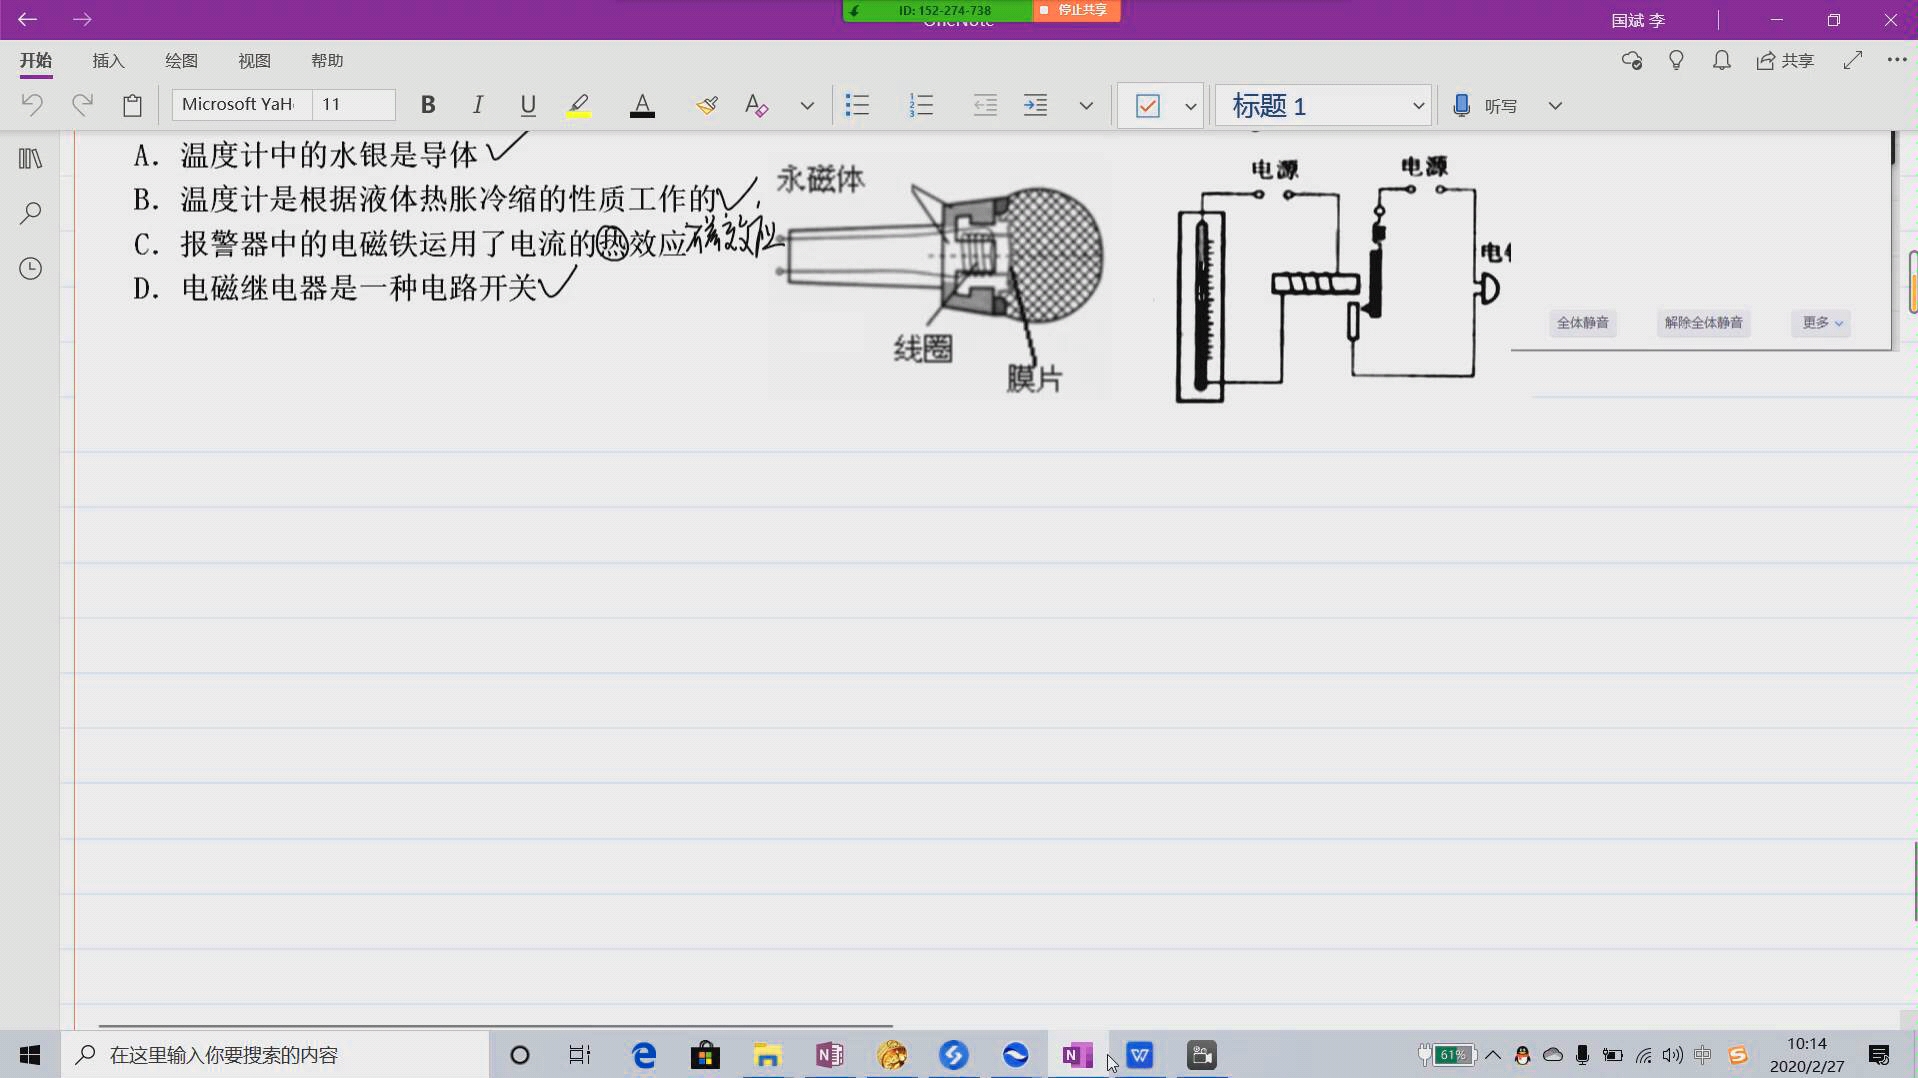Switch to the 插入 ribbon tab
The width and height of the screenshot is (1918, 1078).
[107, 60]
